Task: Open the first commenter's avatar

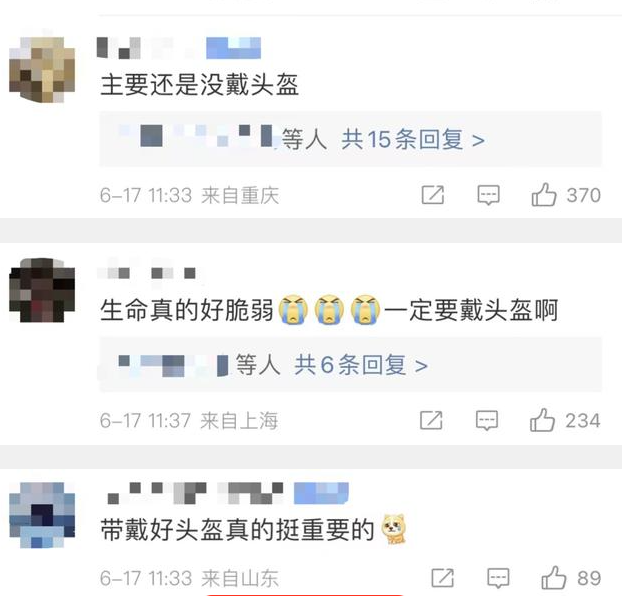Action: point(42,70)
